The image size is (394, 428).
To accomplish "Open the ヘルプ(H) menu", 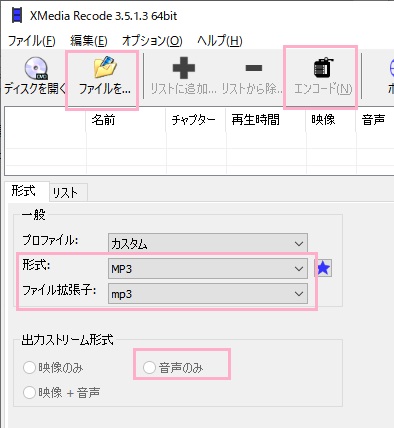I will (x=220, y=41).
